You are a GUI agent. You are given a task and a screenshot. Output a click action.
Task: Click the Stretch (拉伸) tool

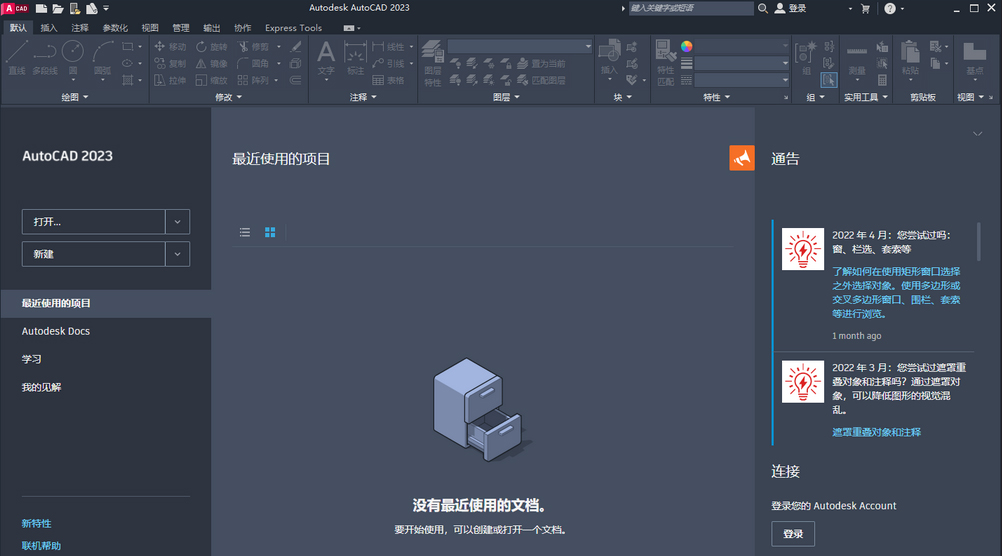[x=170, y=80]
